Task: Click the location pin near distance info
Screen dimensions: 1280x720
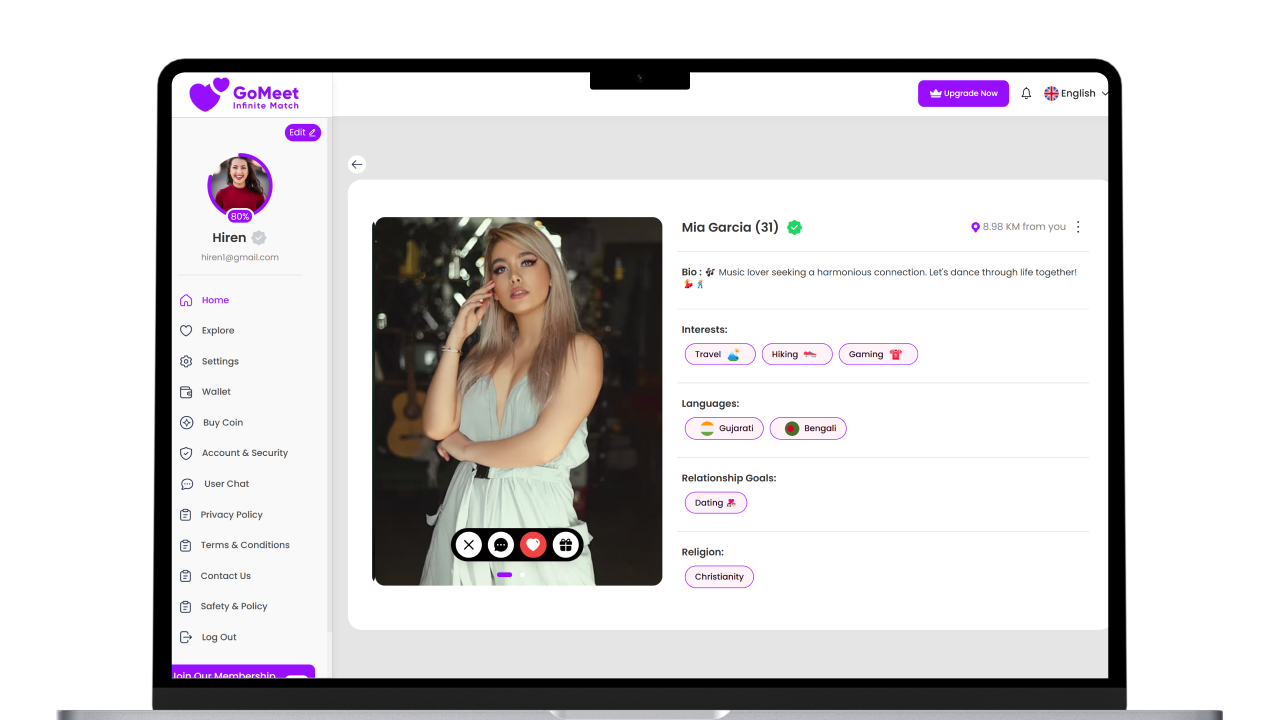Action: (x=975, y=227)
